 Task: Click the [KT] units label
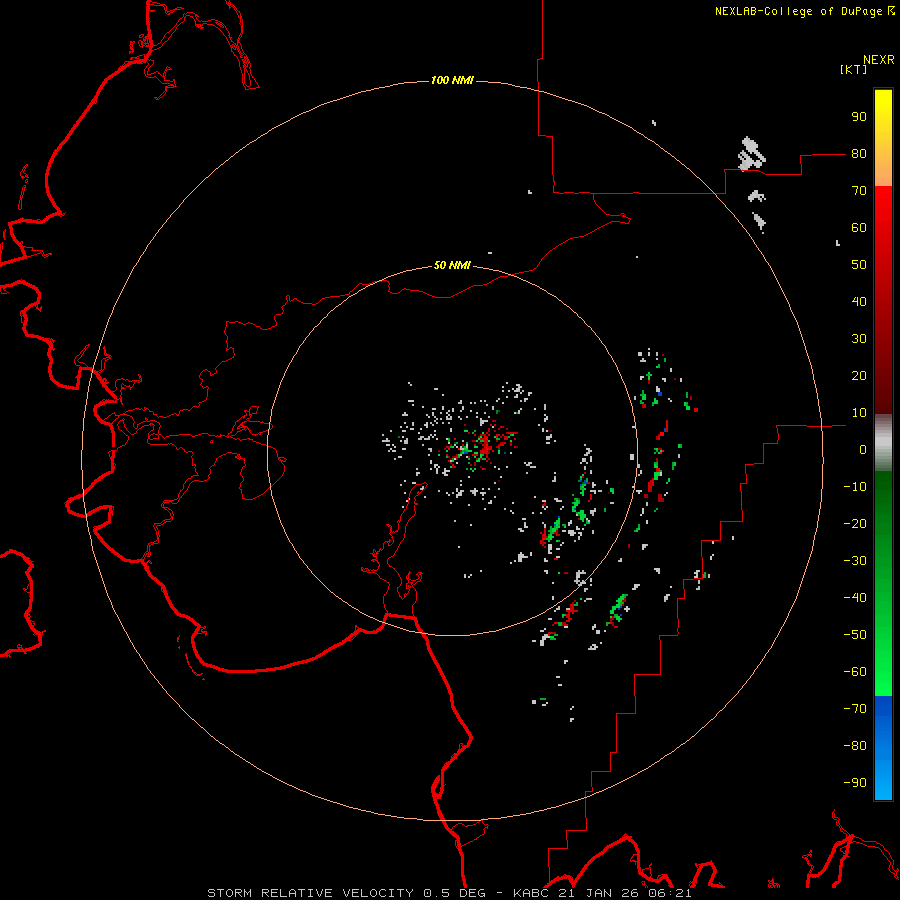pyautogui.click(x=853, y=69)
